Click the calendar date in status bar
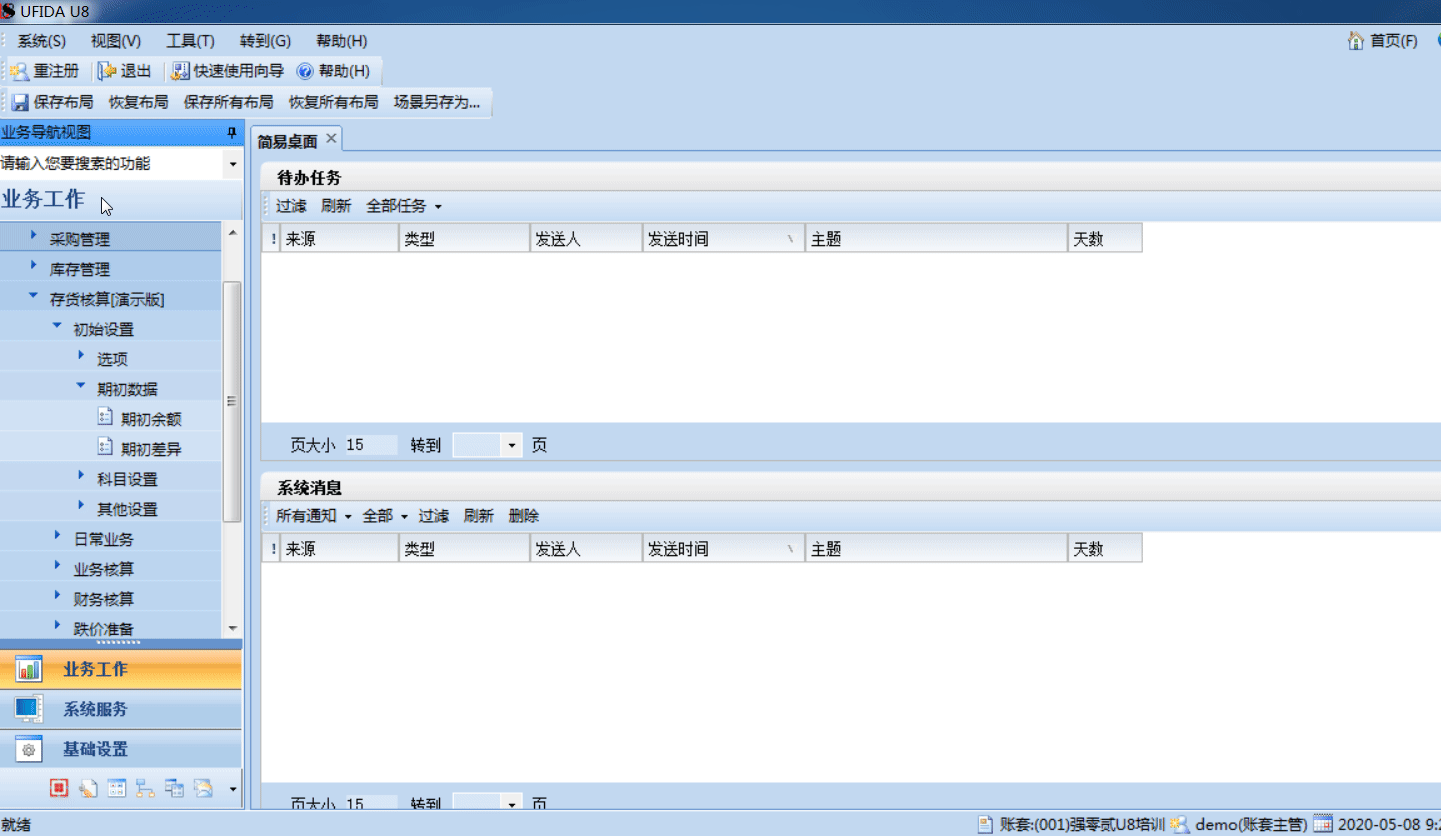The height and width of the screenshot is (836, 1441). point(1377,825)
